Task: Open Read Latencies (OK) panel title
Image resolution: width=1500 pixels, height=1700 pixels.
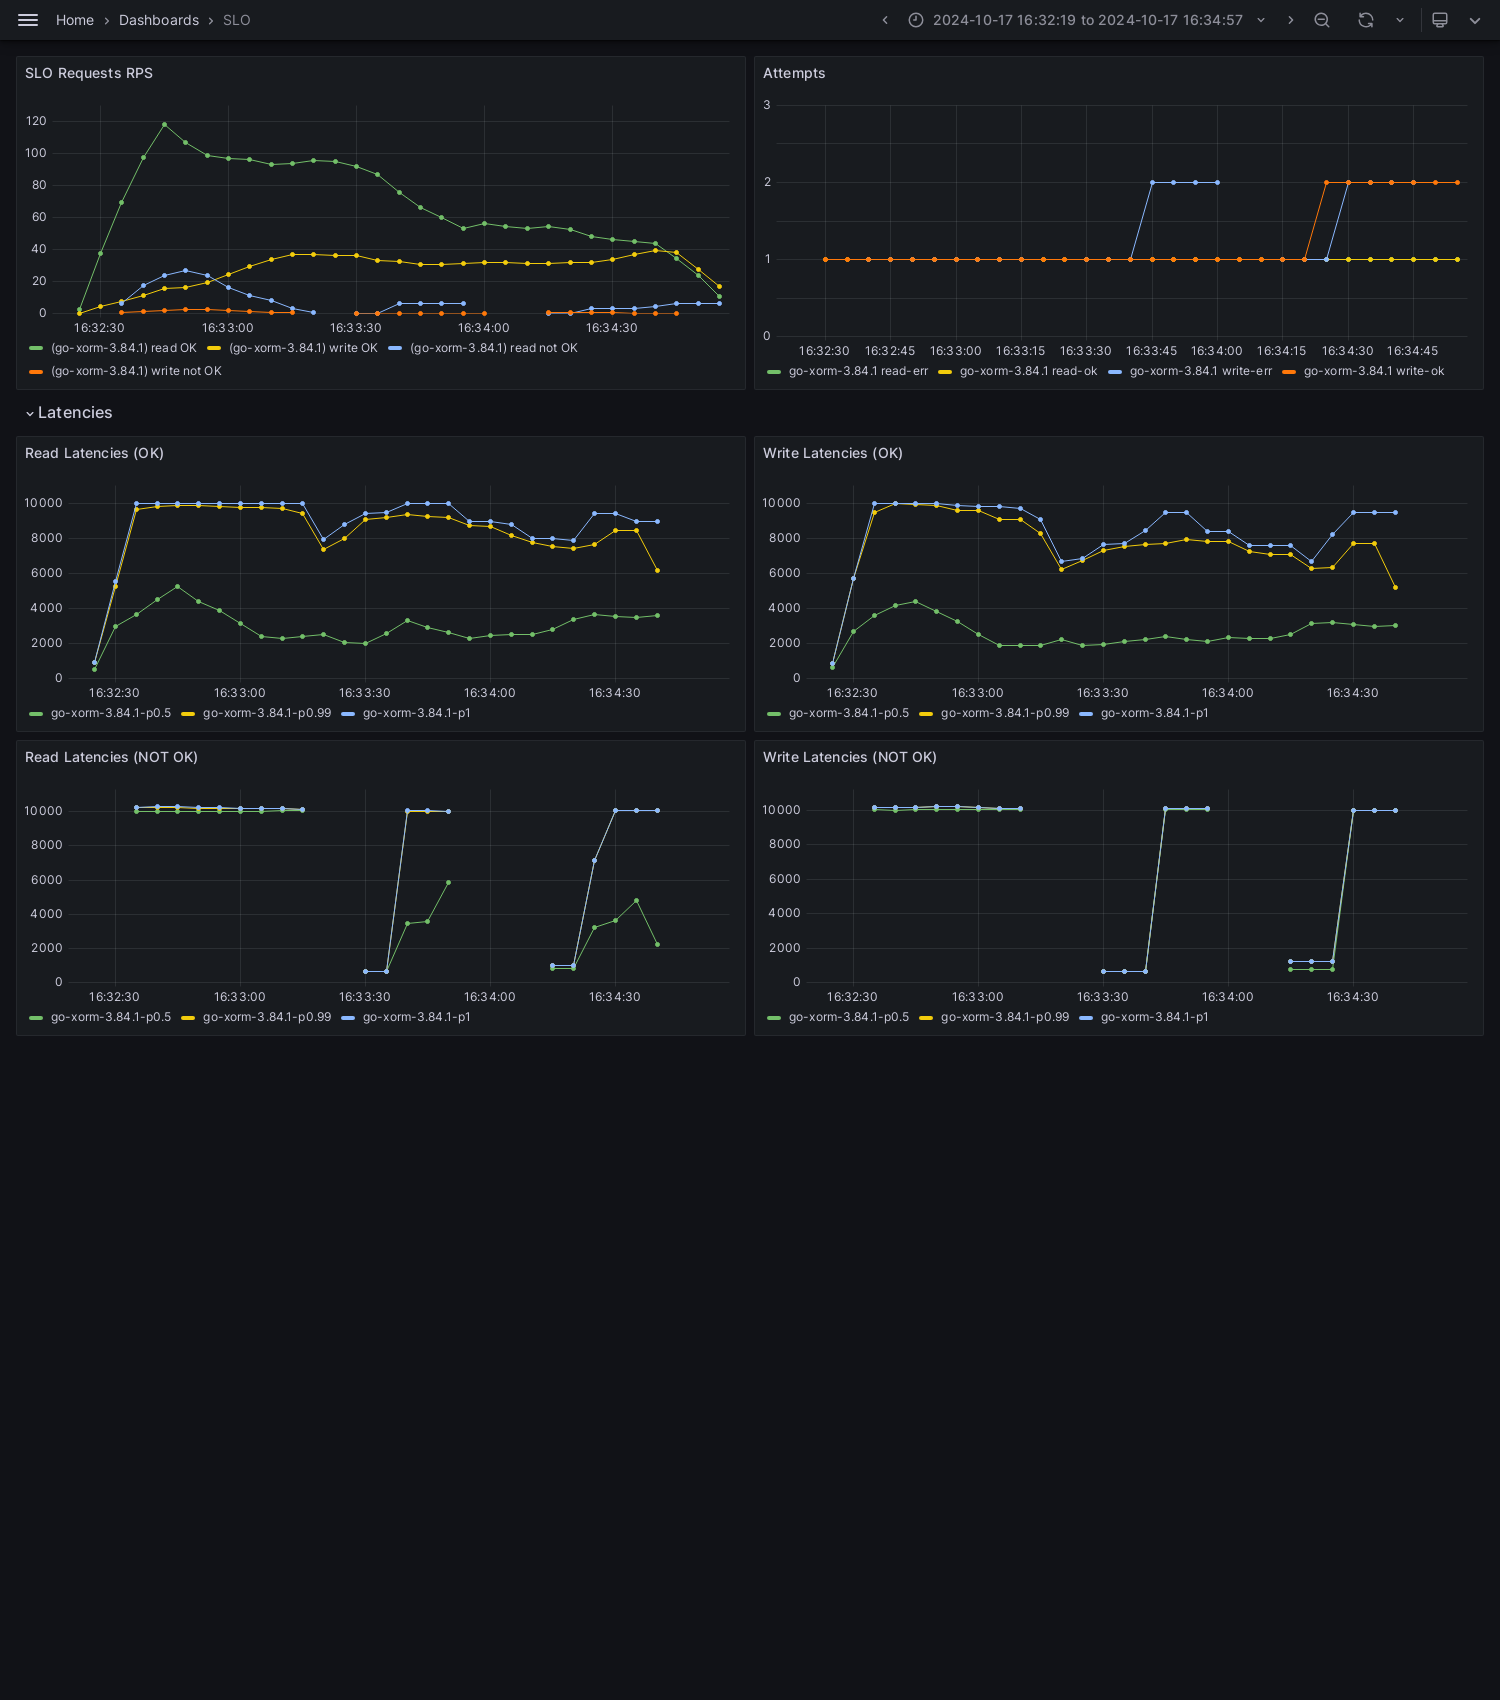Action: (x=94, y=453)
